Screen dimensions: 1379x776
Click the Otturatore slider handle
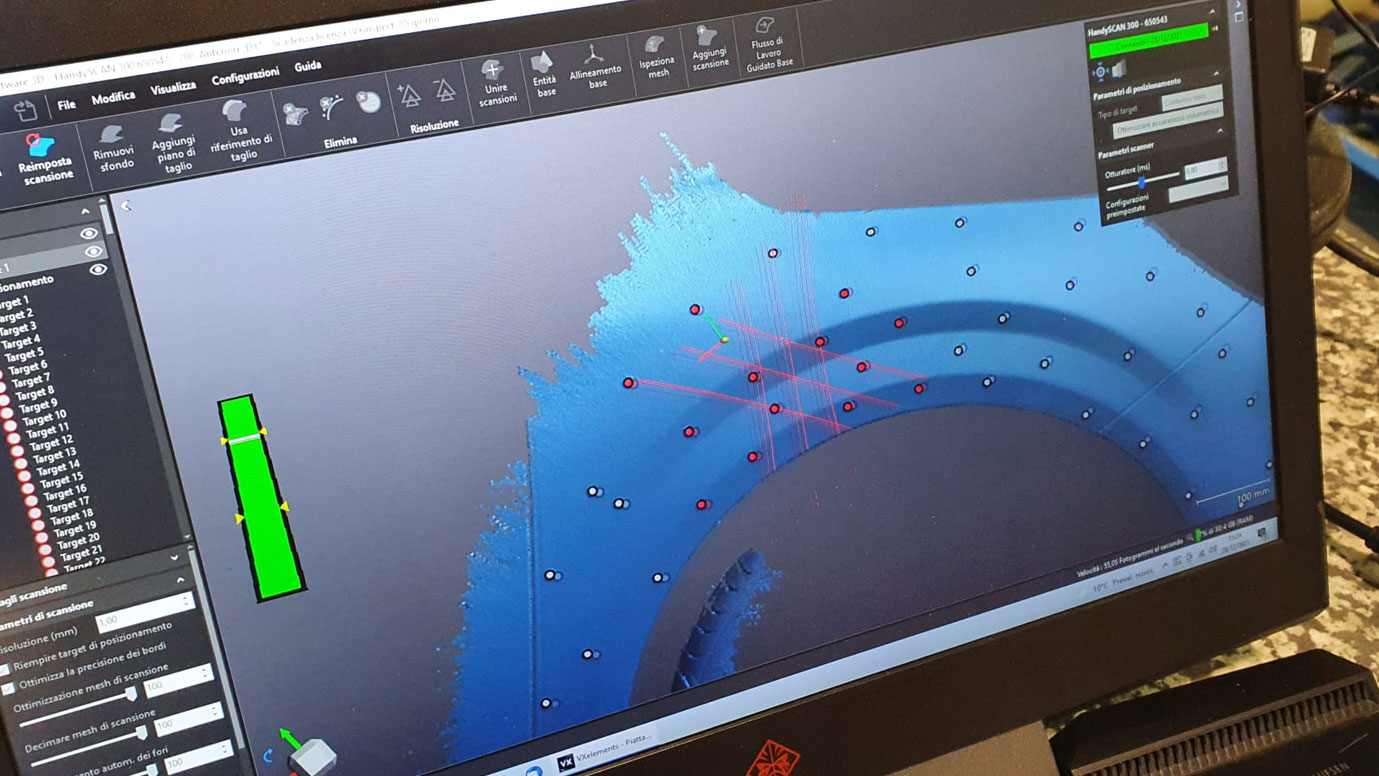[1141, 183]
